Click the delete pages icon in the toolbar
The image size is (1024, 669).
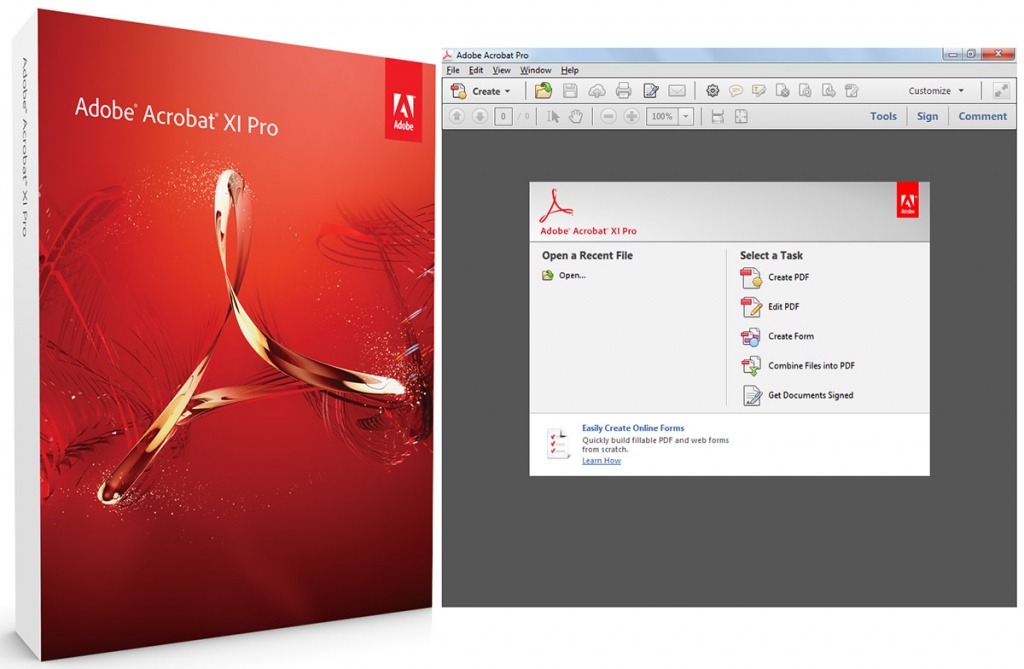pyautogui.click(x=782, y=91)
